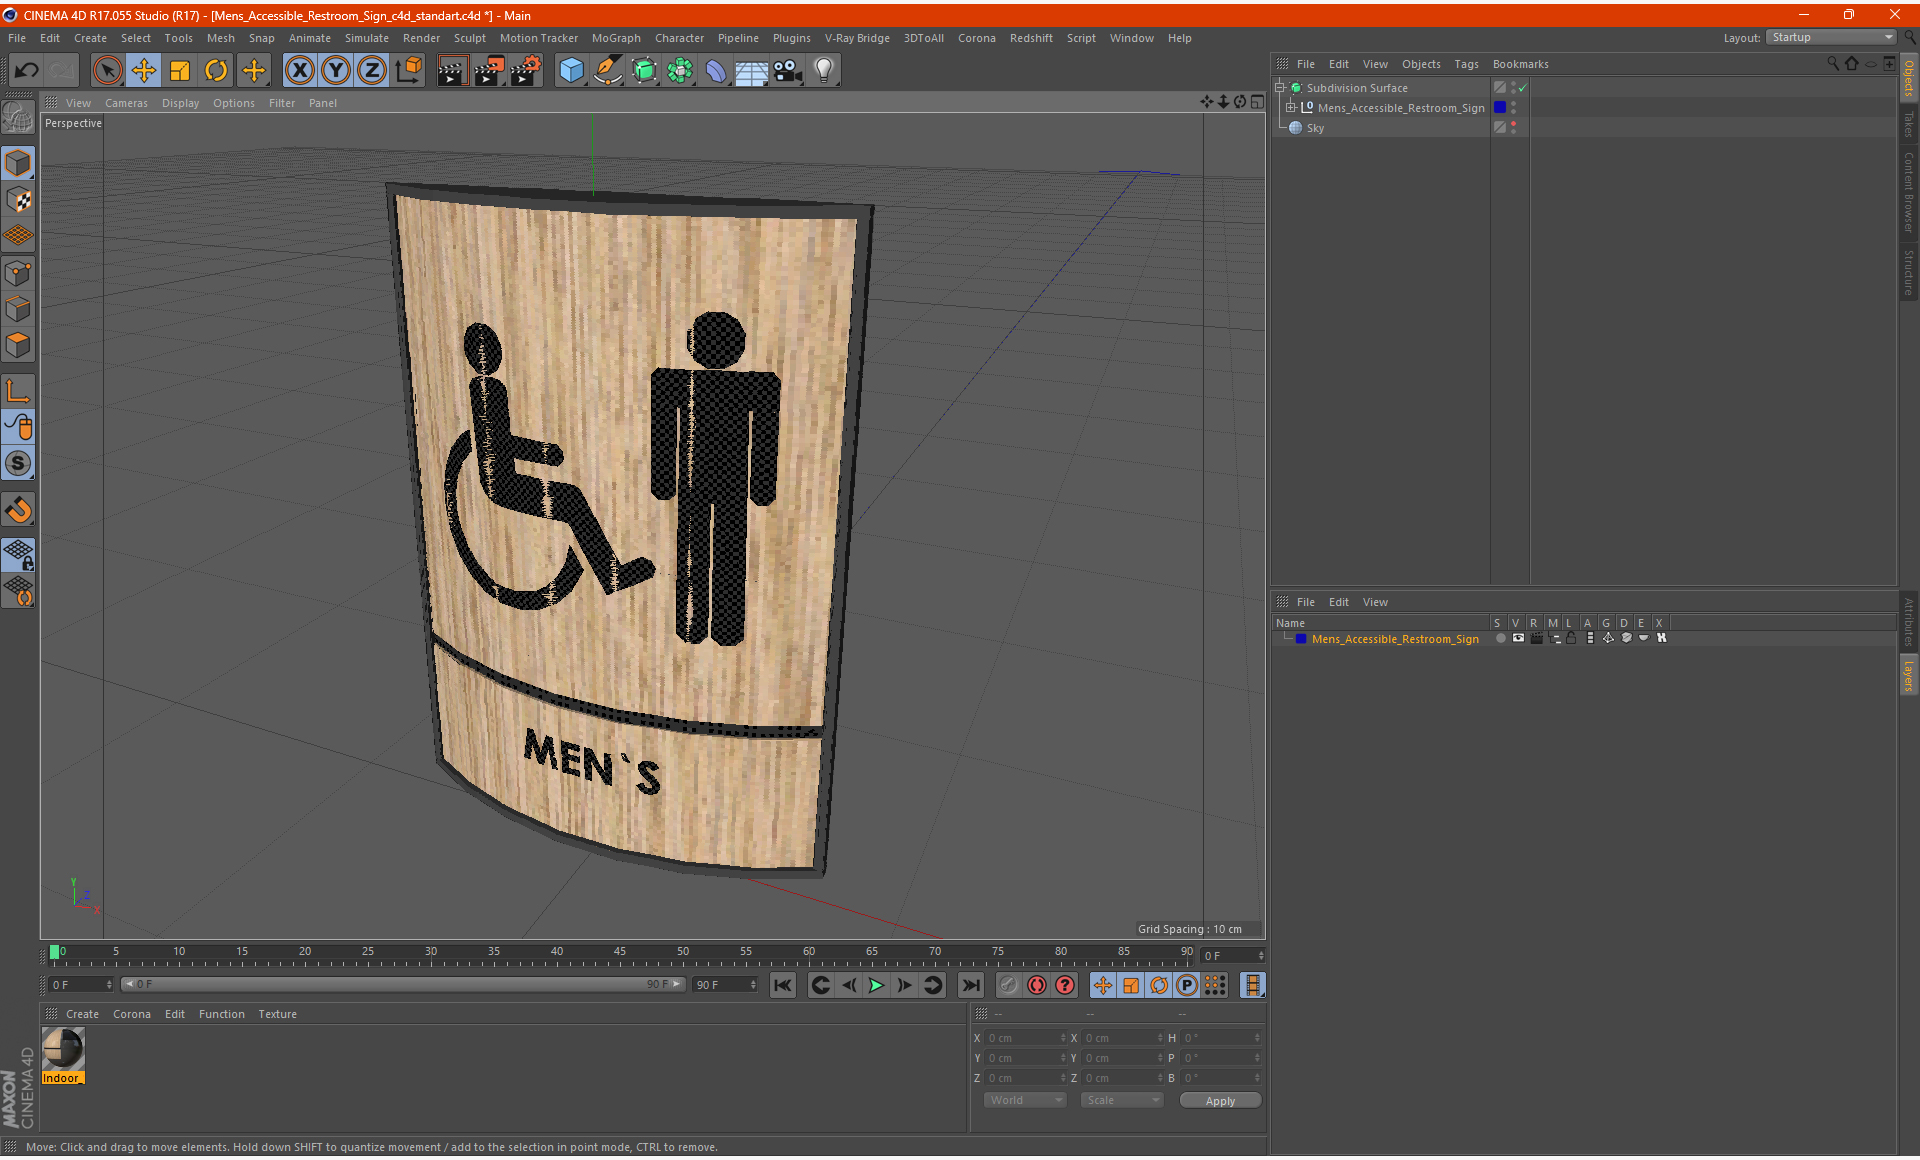Switch to Polygons mode
Screen dimensions: 1920x1160
coord(18,345)
